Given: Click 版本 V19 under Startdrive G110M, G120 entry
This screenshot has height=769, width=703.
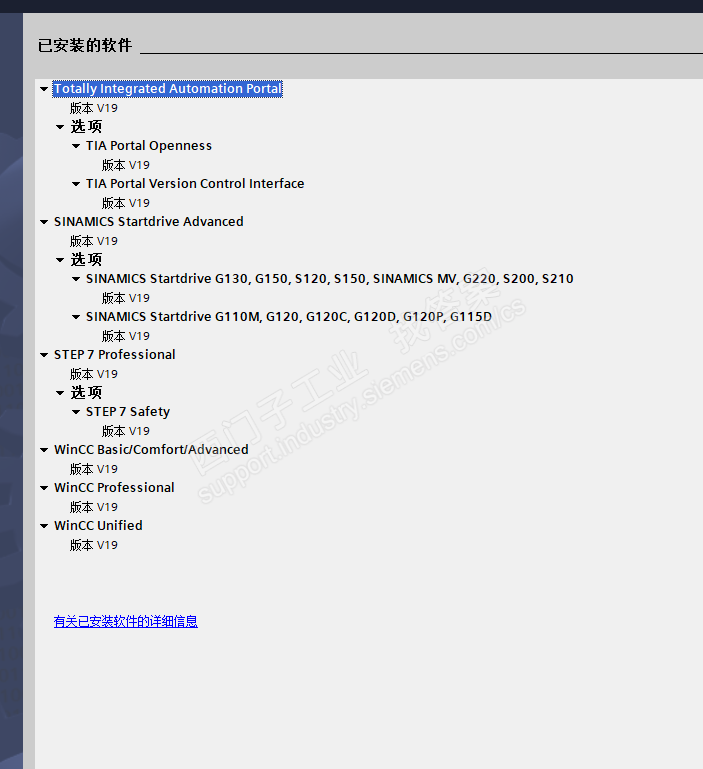Looking at the screenshot, I should point(126,336).
